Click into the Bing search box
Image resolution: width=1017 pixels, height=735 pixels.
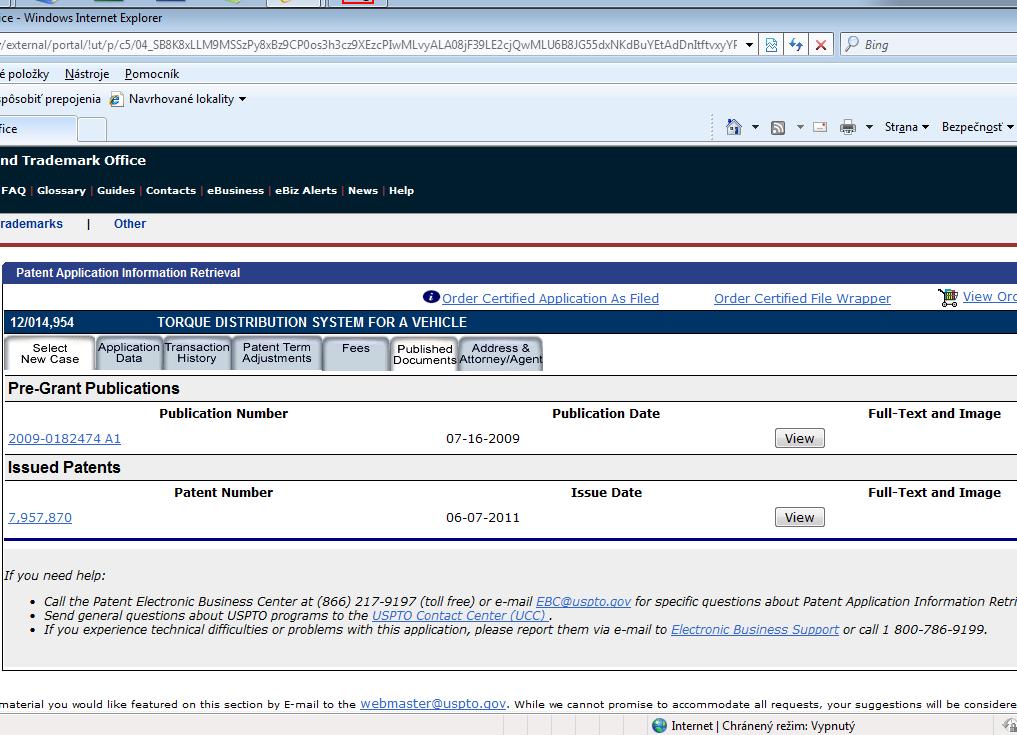coord(939,45)
